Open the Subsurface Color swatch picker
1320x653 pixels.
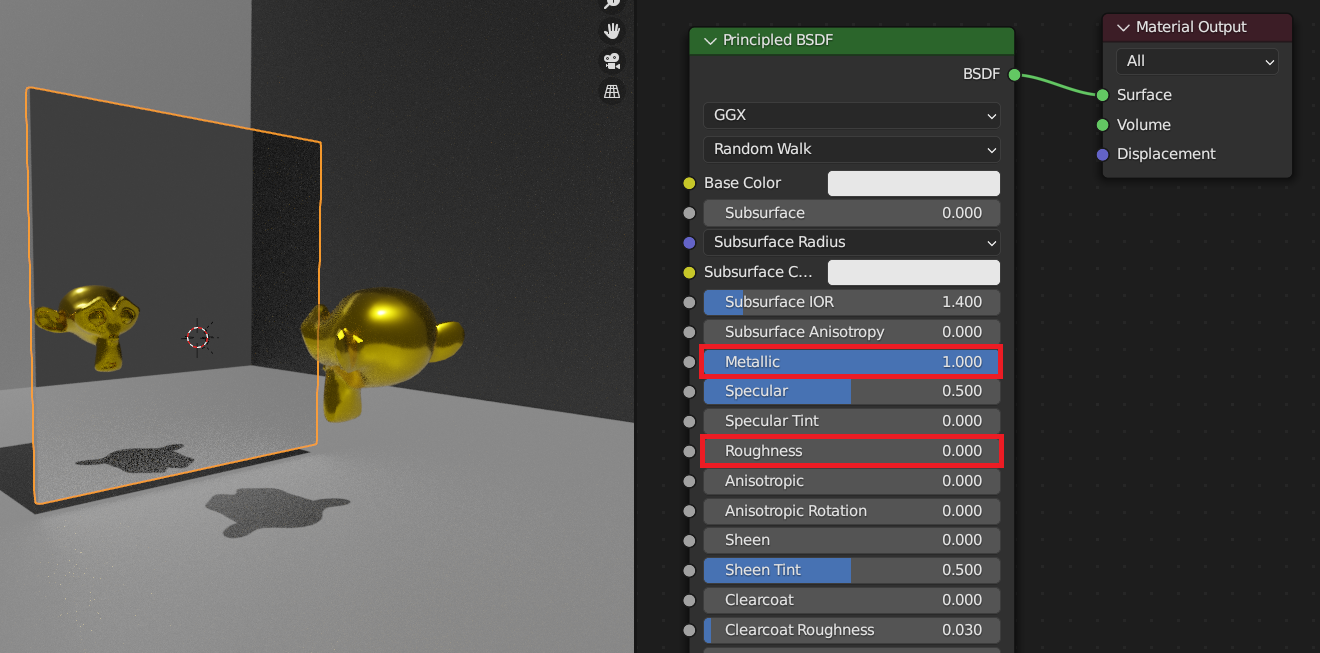click(x=914, y=272)
